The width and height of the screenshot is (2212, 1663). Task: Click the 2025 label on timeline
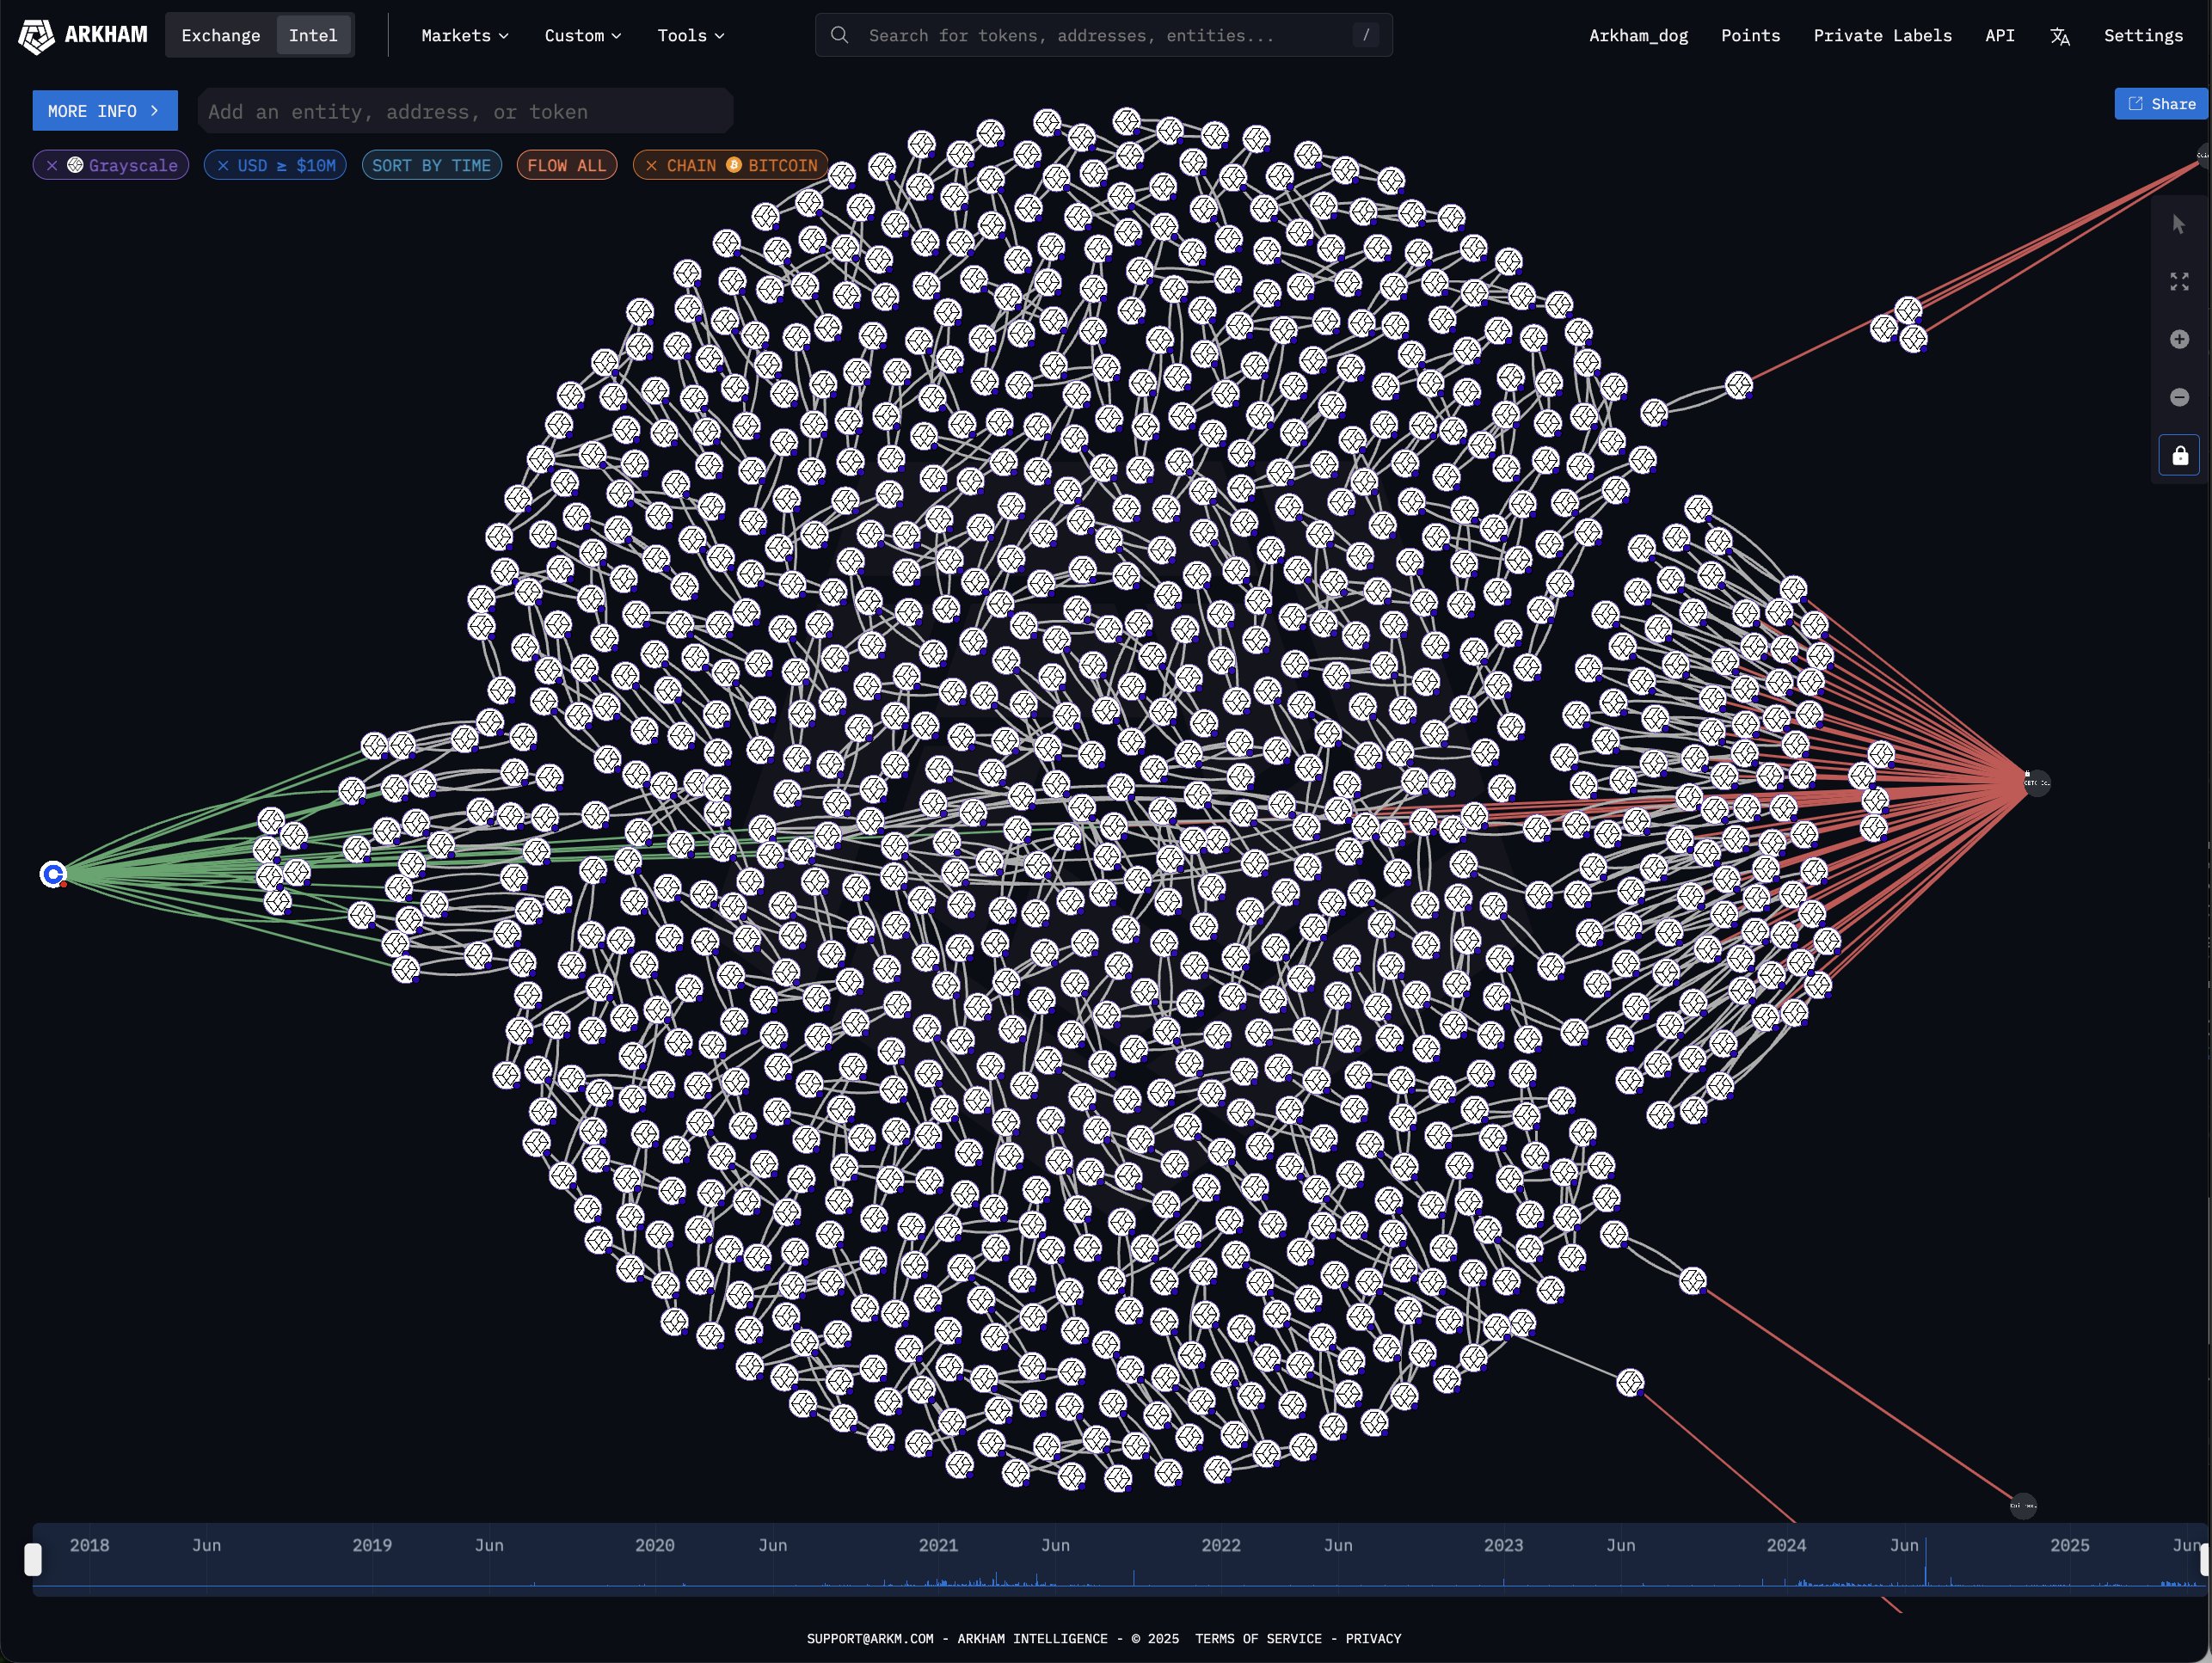point(2069,1546)
